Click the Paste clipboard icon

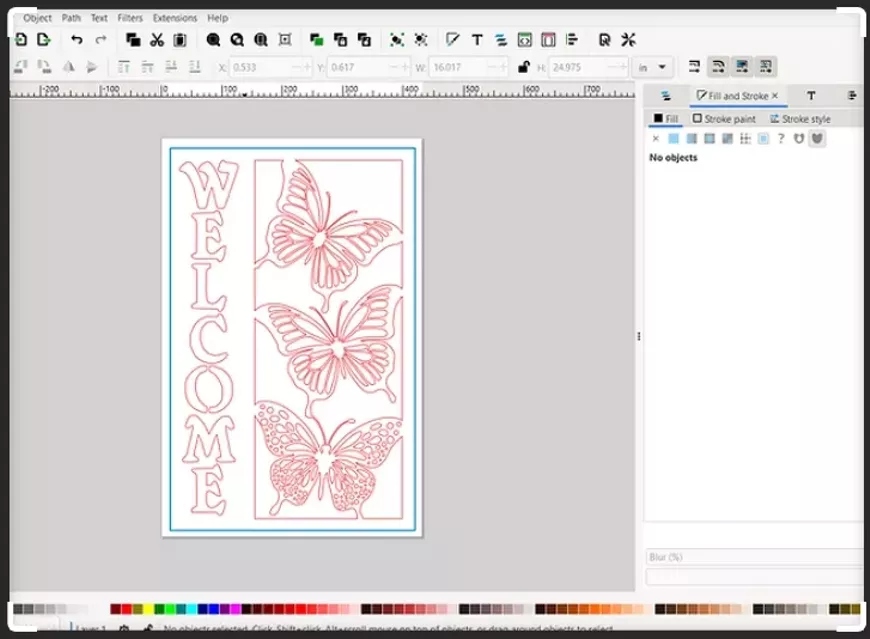coord(180,39)
